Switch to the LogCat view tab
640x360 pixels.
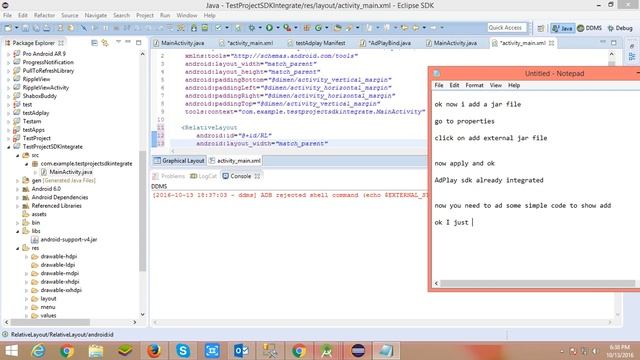[203, 176]
